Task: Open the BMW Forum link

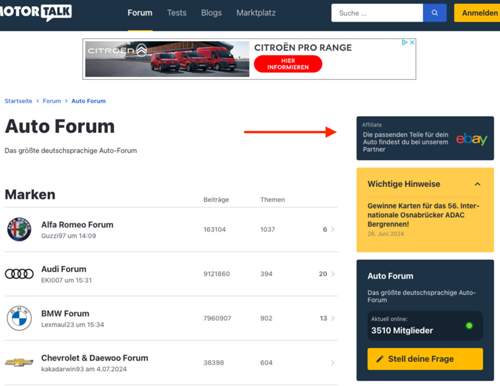Action: pos(65,314)
